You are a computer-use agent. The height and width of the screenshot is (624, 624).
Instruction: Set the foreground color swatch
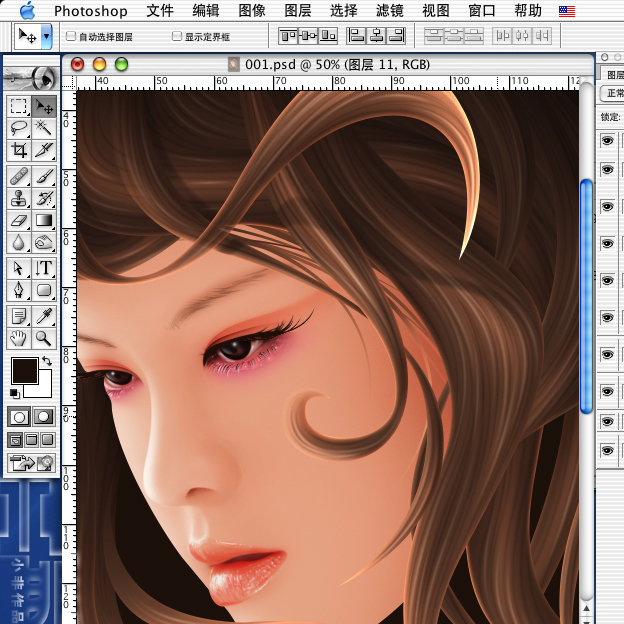point(23,369)
